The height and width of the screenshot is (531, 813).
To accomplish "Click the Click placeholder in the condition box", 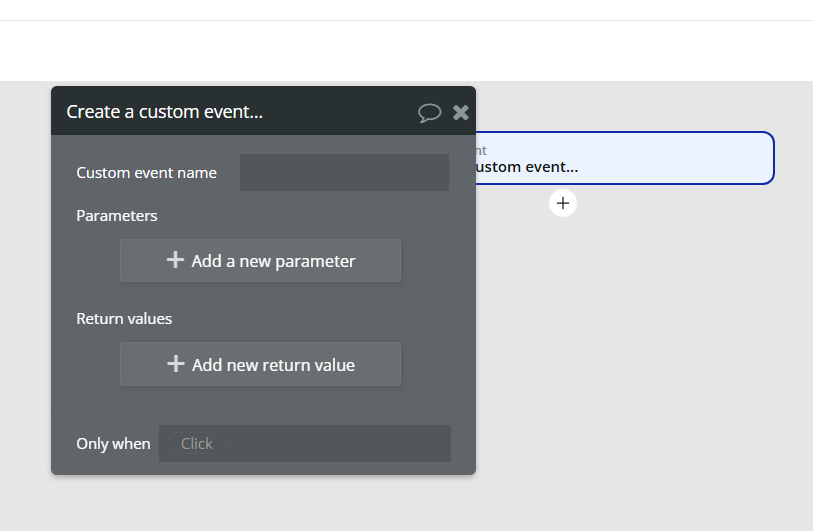I will point(197,443).
